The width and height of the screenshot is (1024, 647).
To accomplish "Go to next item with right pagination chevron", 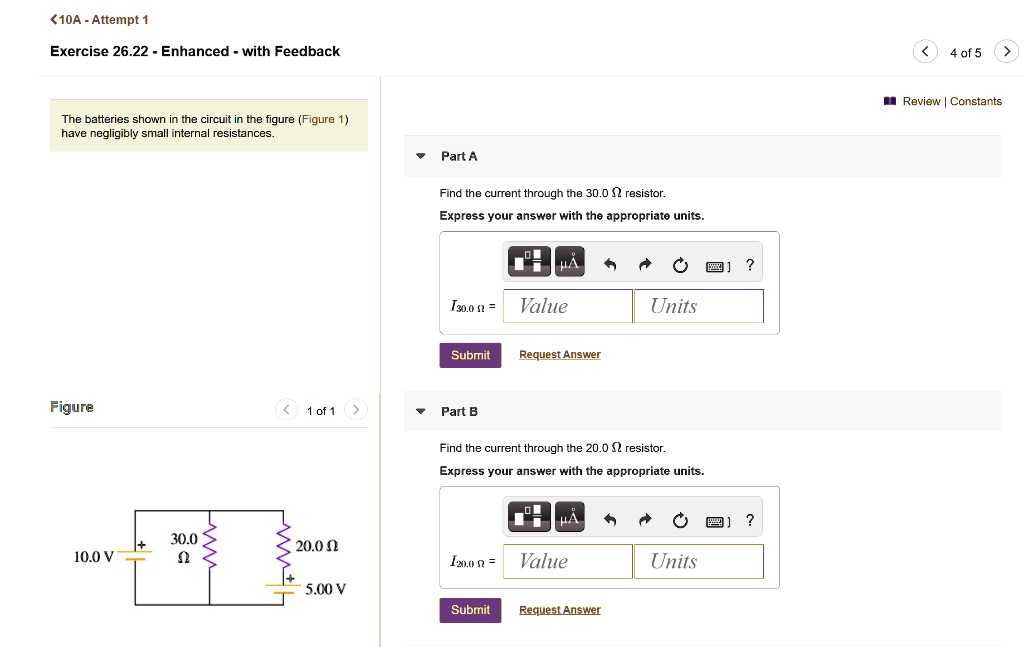I will pyautogui.click(x=1006, y=50).
